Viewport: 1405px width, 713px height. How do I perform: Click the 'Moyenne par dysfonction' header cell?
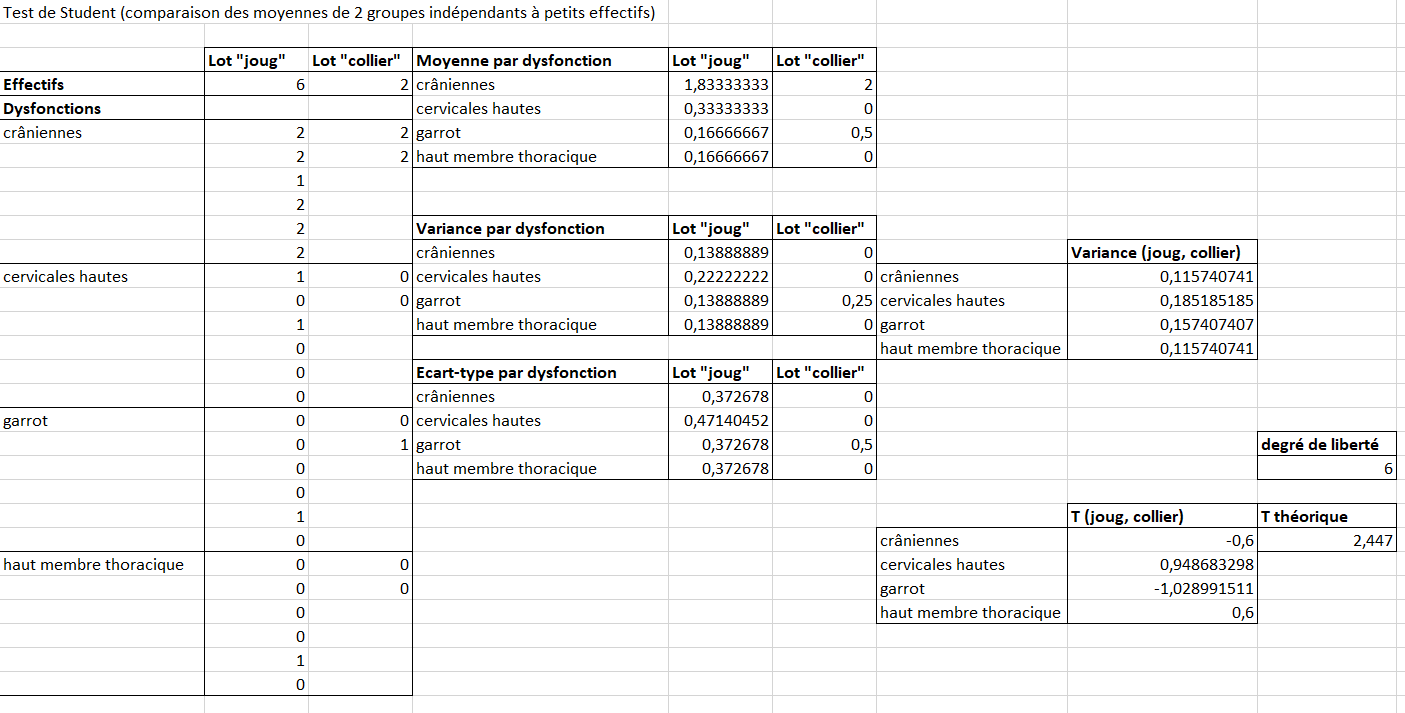(x=540, y=61)
